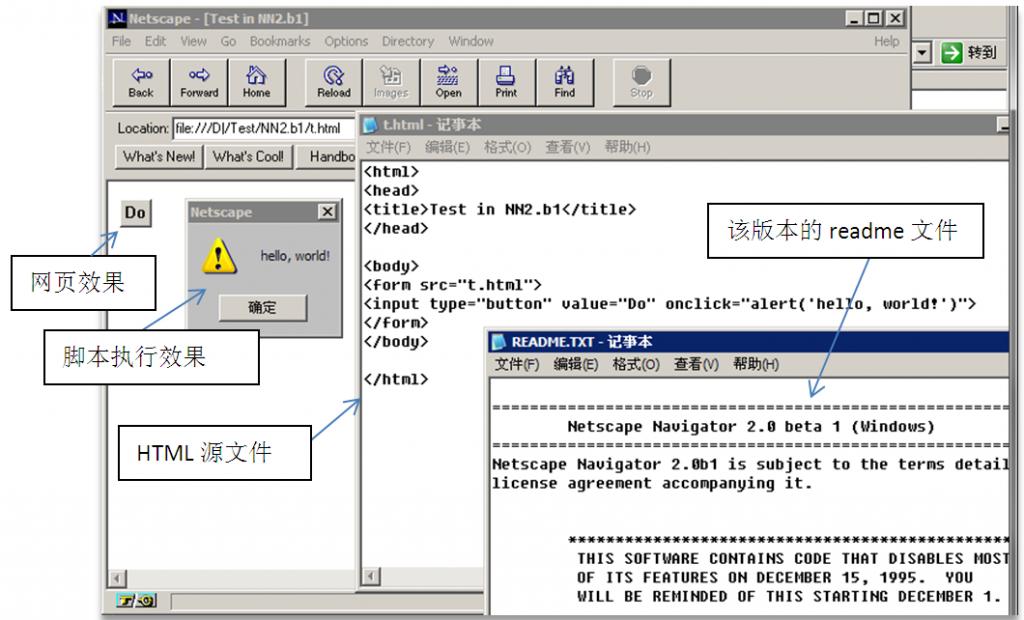Click the README.TXT - 记事本 title bar
1024x620 pixels.
748,342
